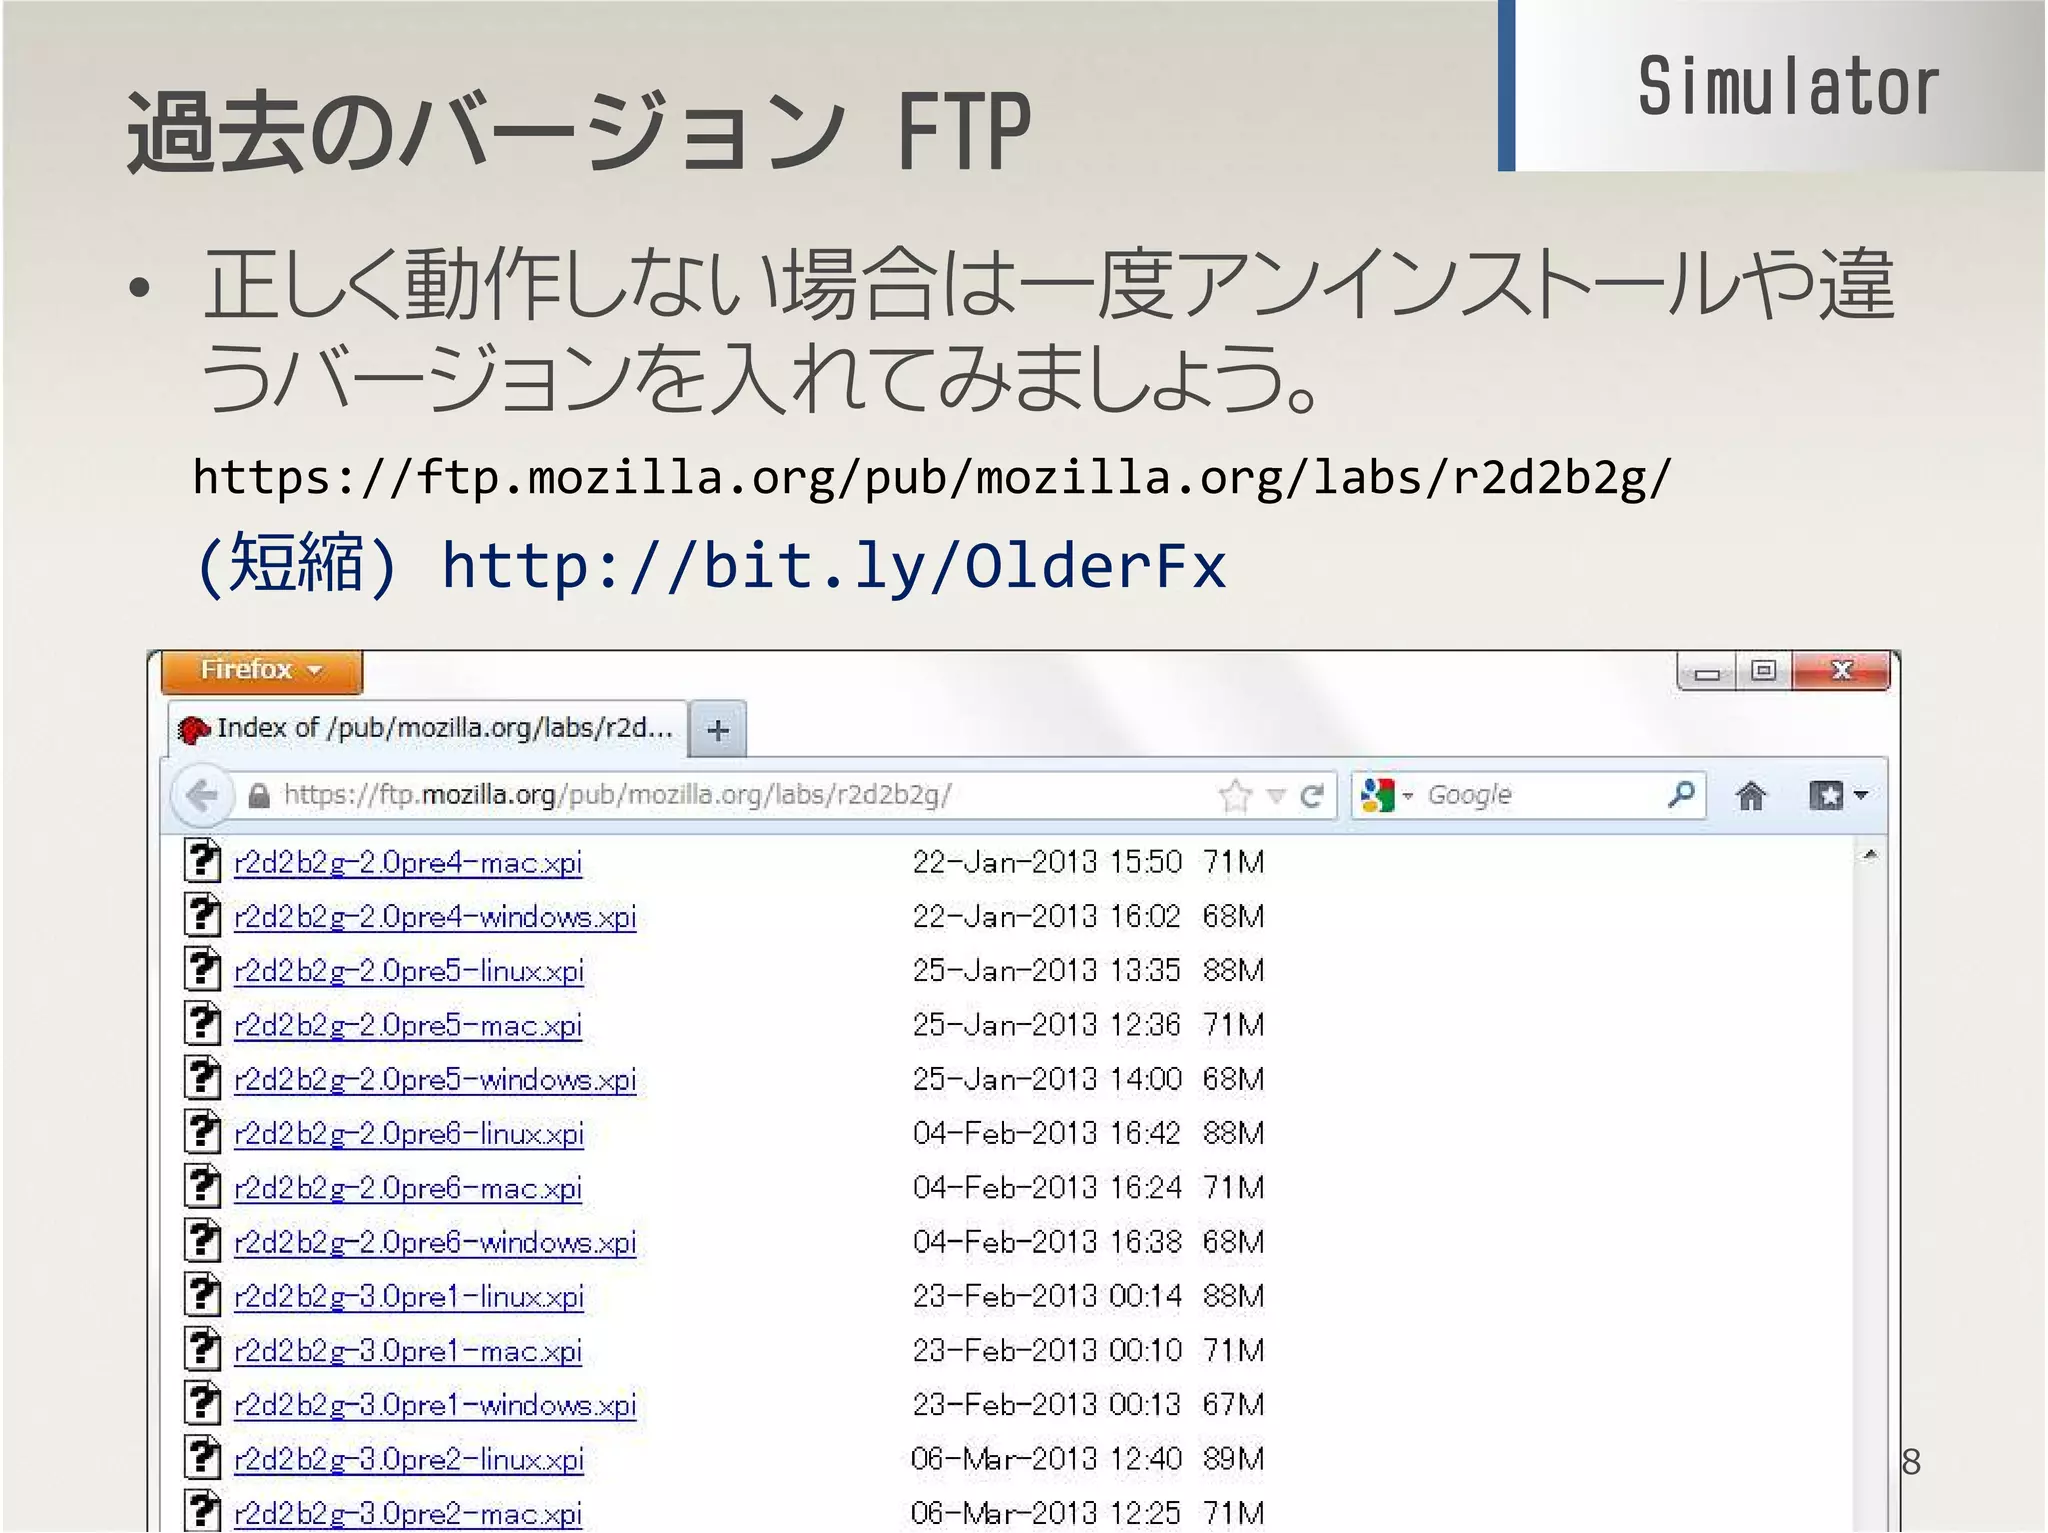Open link r2d2b2g-2.0pre5-linux.xpi
The image size is (2048, 1533).
(x=409, y=971)
